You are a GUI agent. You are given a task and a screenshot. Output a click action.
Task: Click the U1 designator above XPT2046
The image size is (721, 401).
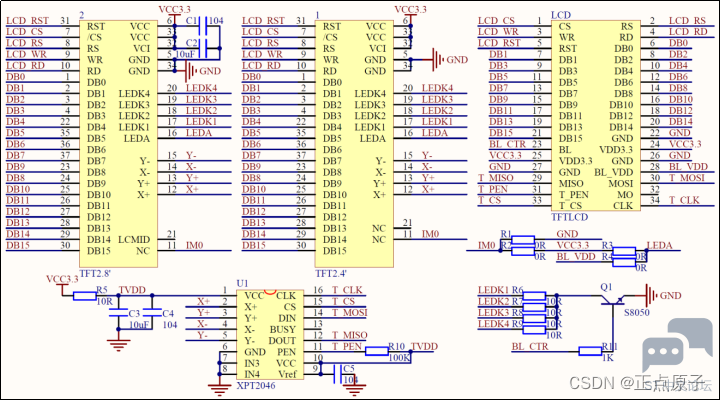pyautogui.click(x=242, y=284)
